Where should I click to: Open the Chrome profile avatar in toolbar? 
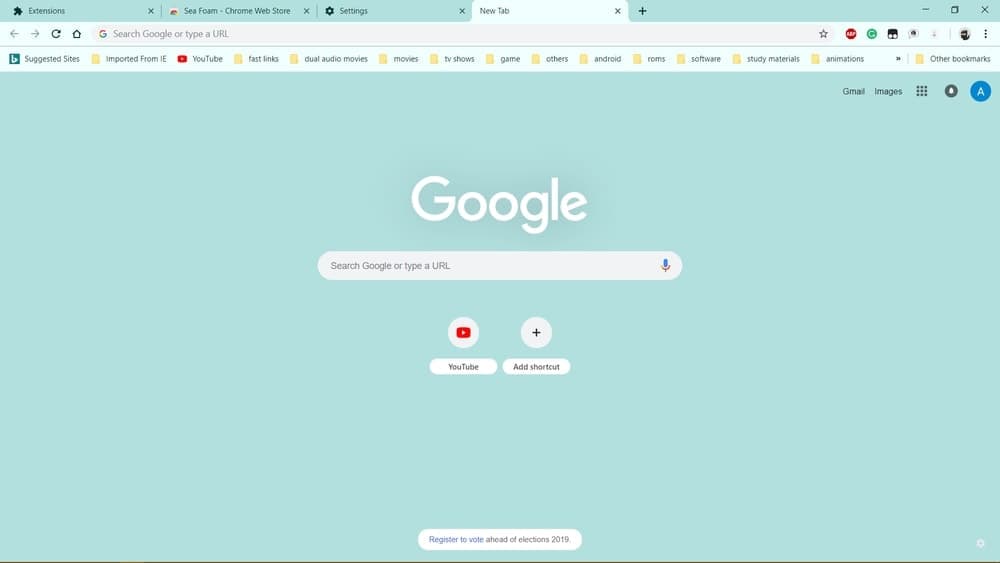[x=965, y=34]
